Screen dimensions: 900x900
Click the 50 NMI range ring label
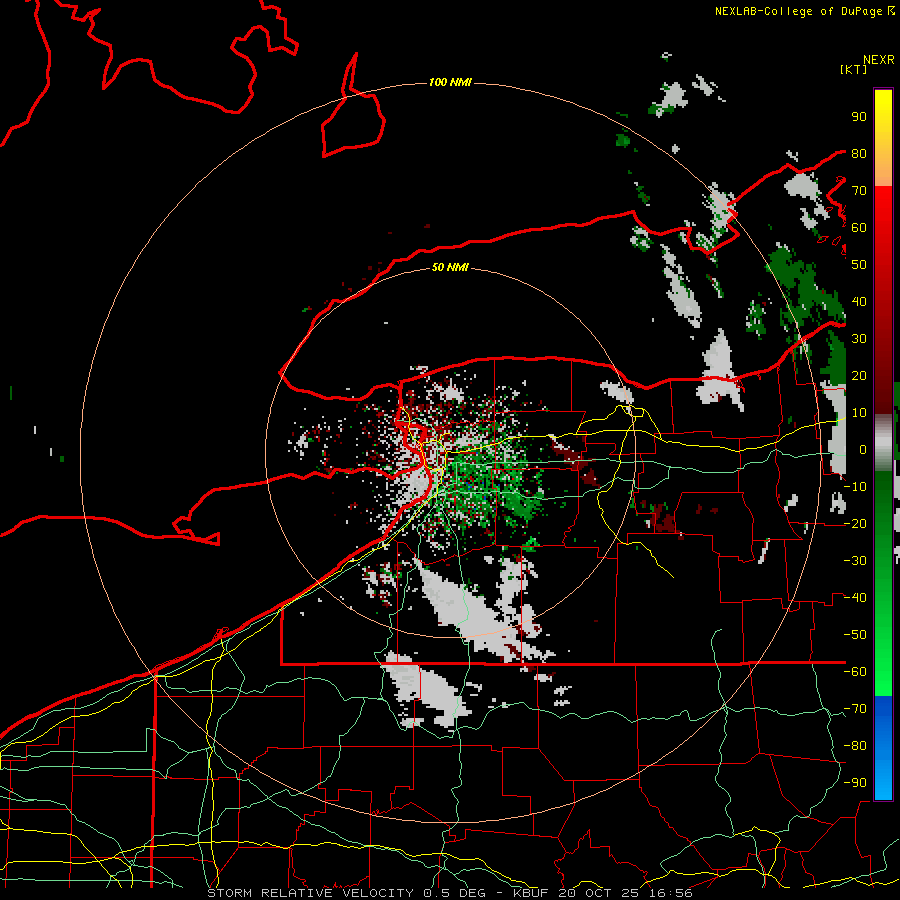point(450,267)
